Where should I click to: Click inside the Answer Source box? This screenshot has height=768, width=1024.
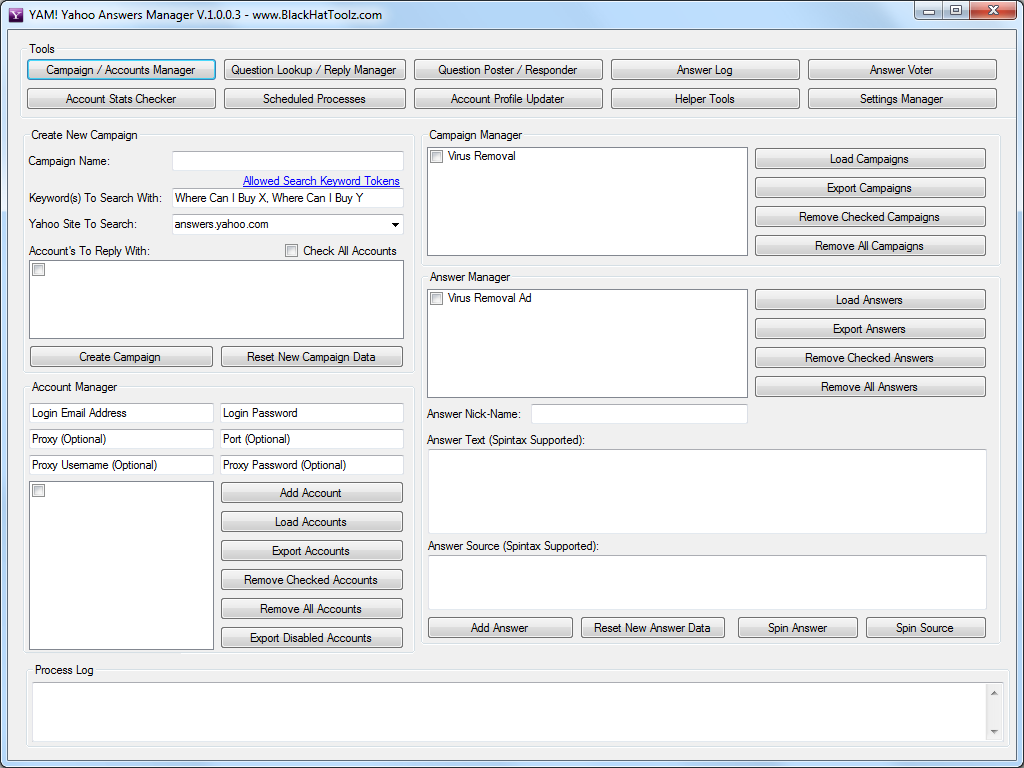tap(707, 583)
